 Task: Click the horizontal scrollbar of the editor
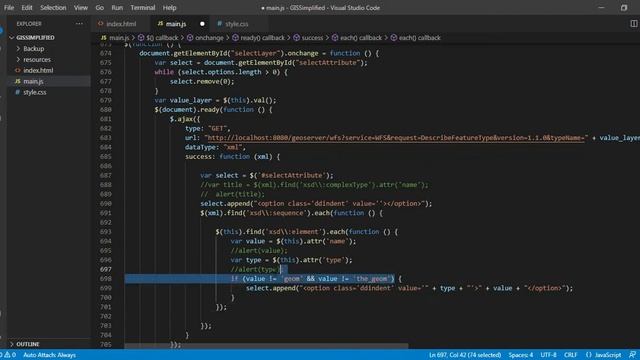(266, 346)
